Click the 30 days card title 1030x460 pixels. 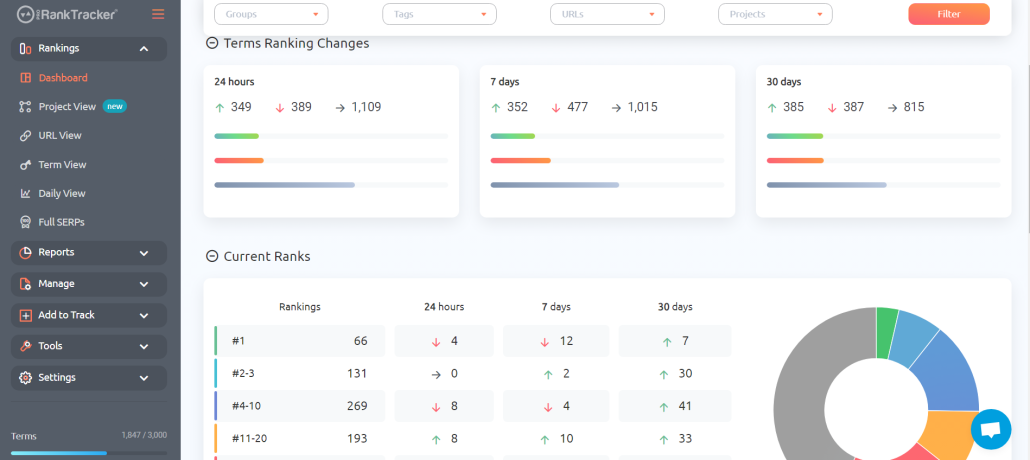click(x=784, y=82)
